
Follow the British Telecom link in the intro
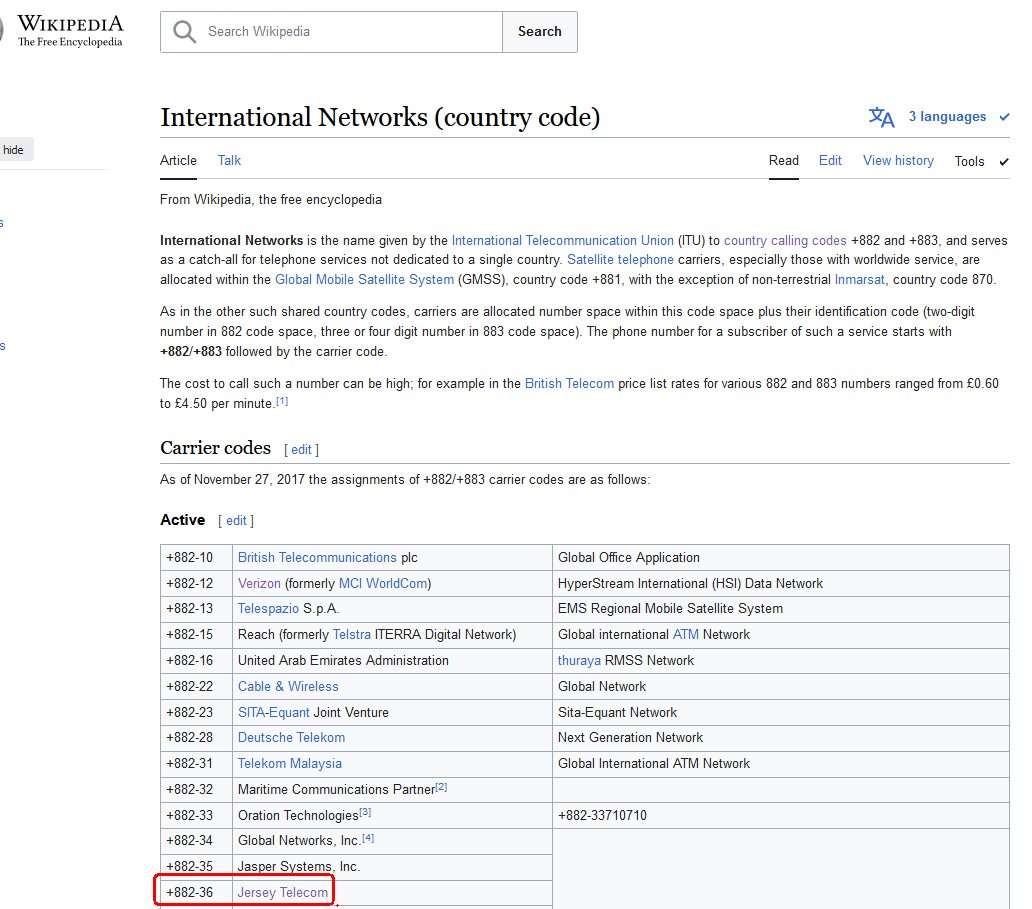569,383
